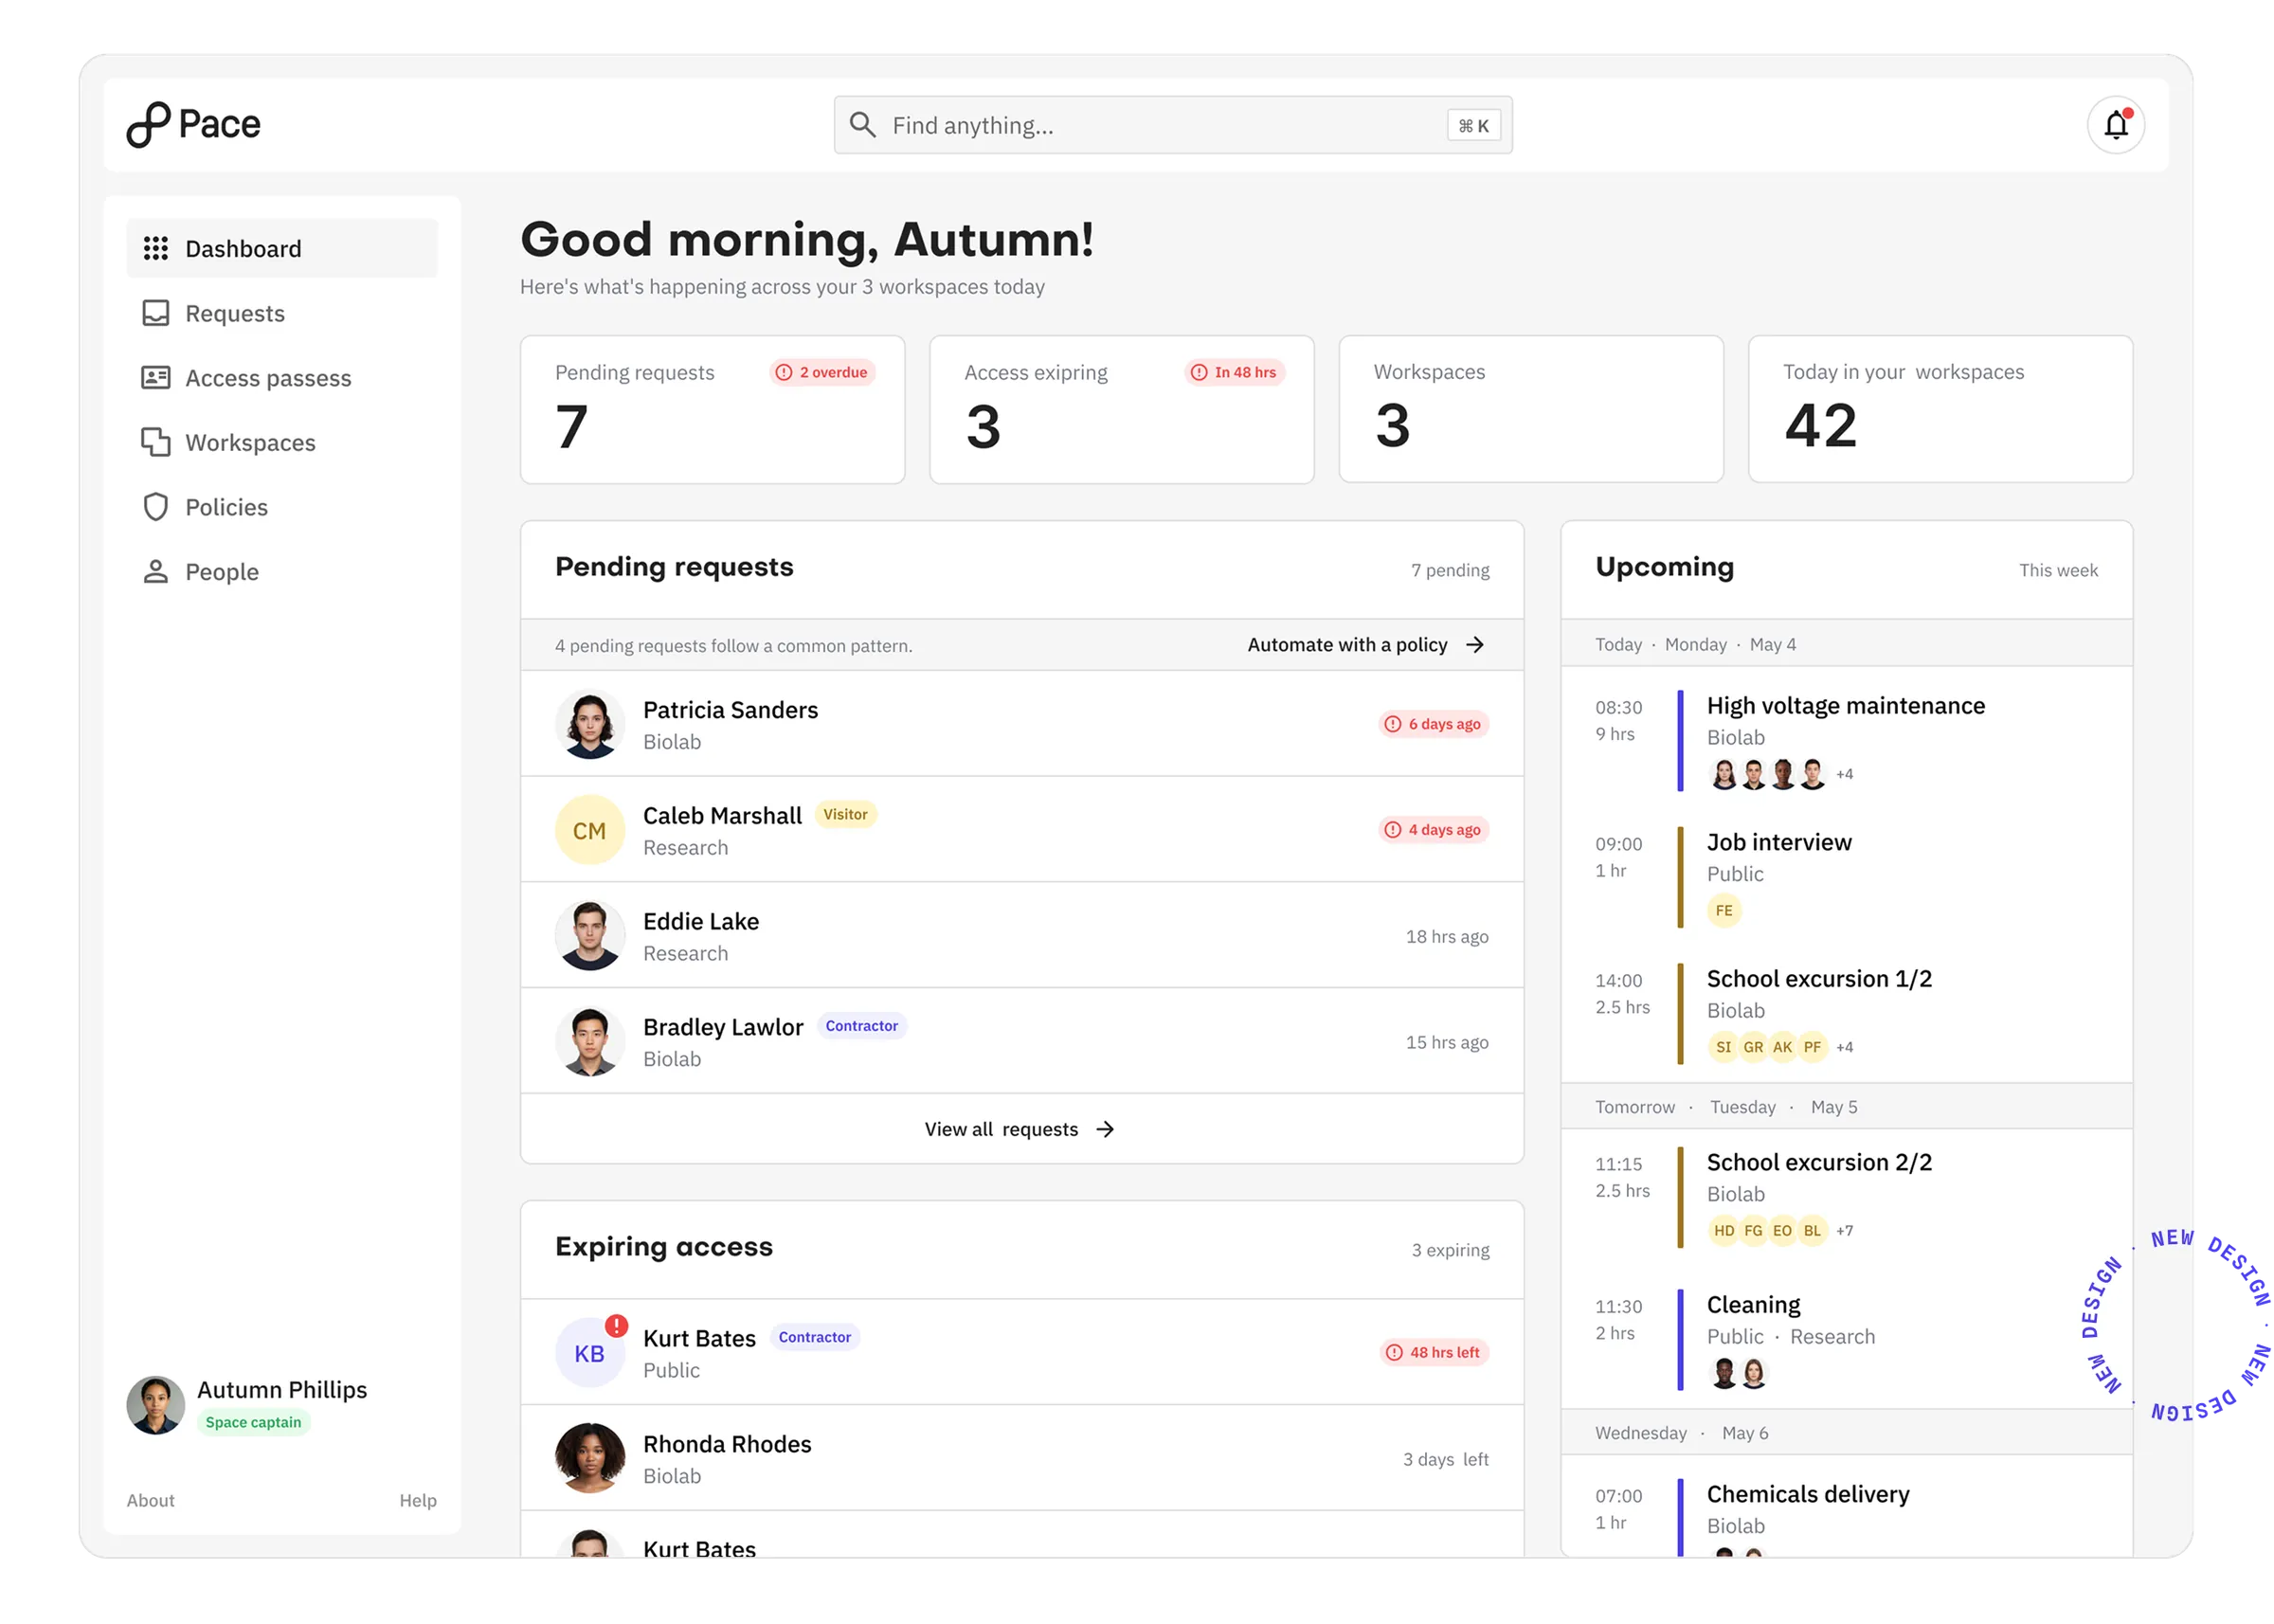Click Bradley Lawlor's Contractor tag
The height and width of the screenshot is (1624, 2274).
click(x=861, y=1026)
